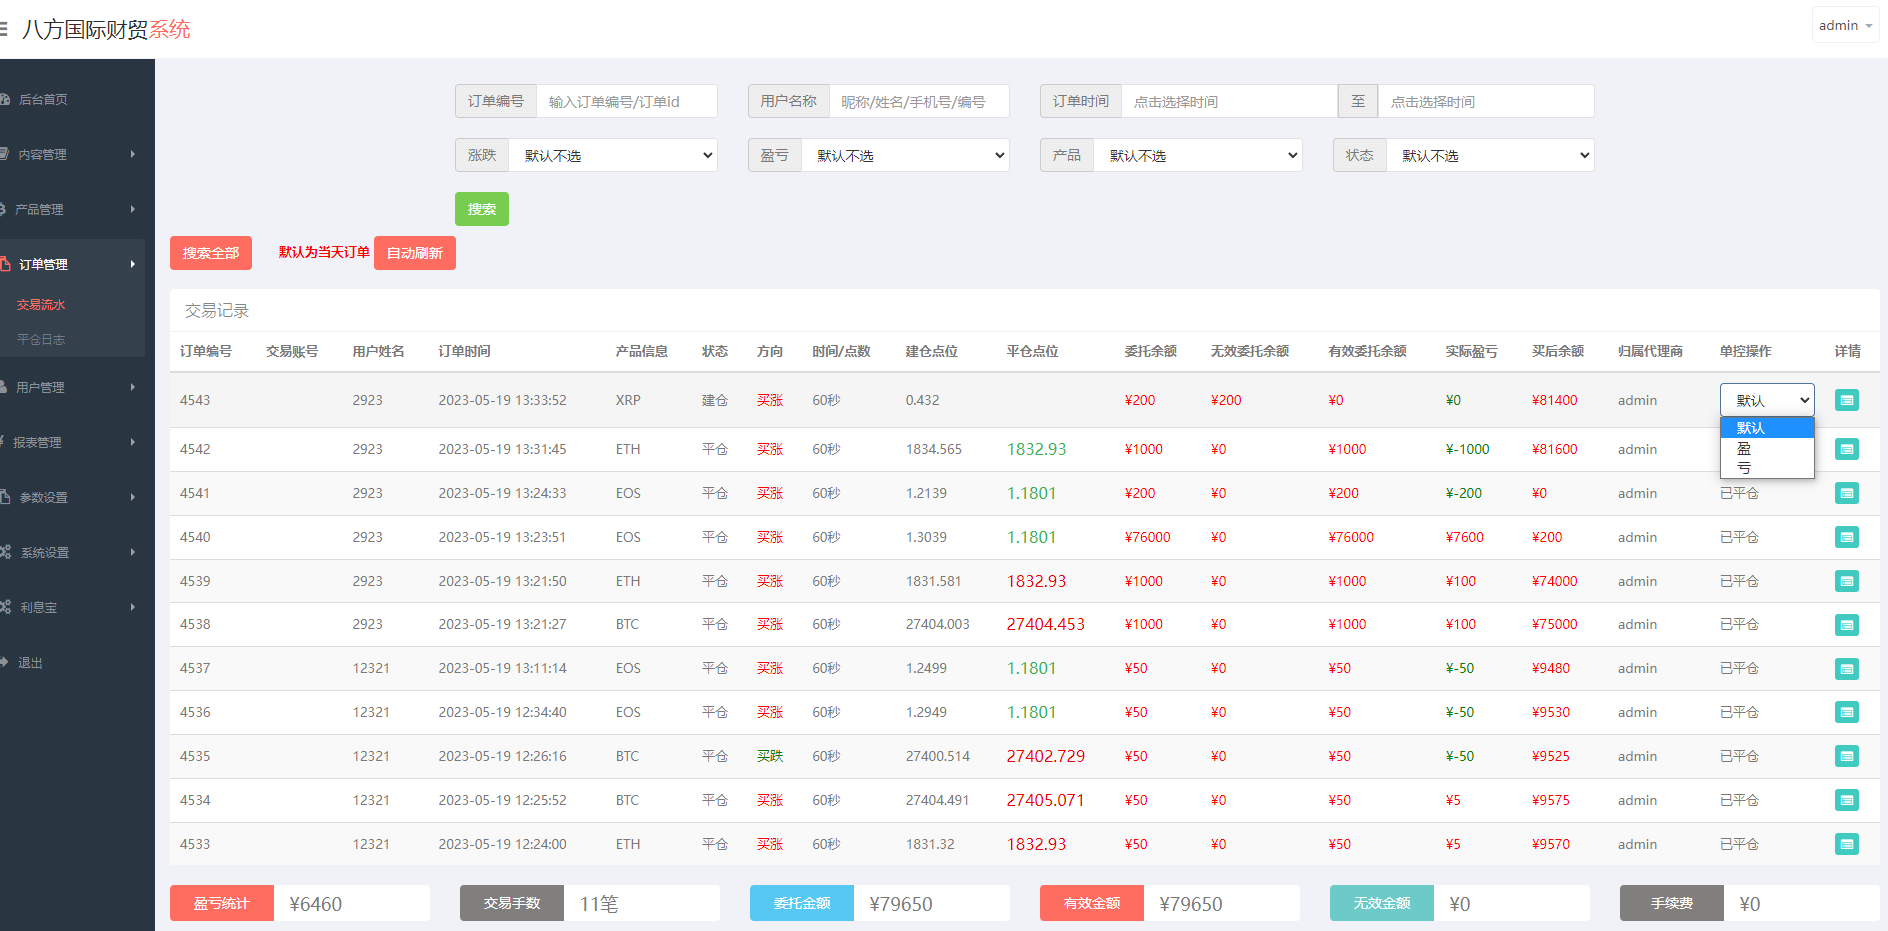Open the 状态 filter dropdown

coord(1490,155)
